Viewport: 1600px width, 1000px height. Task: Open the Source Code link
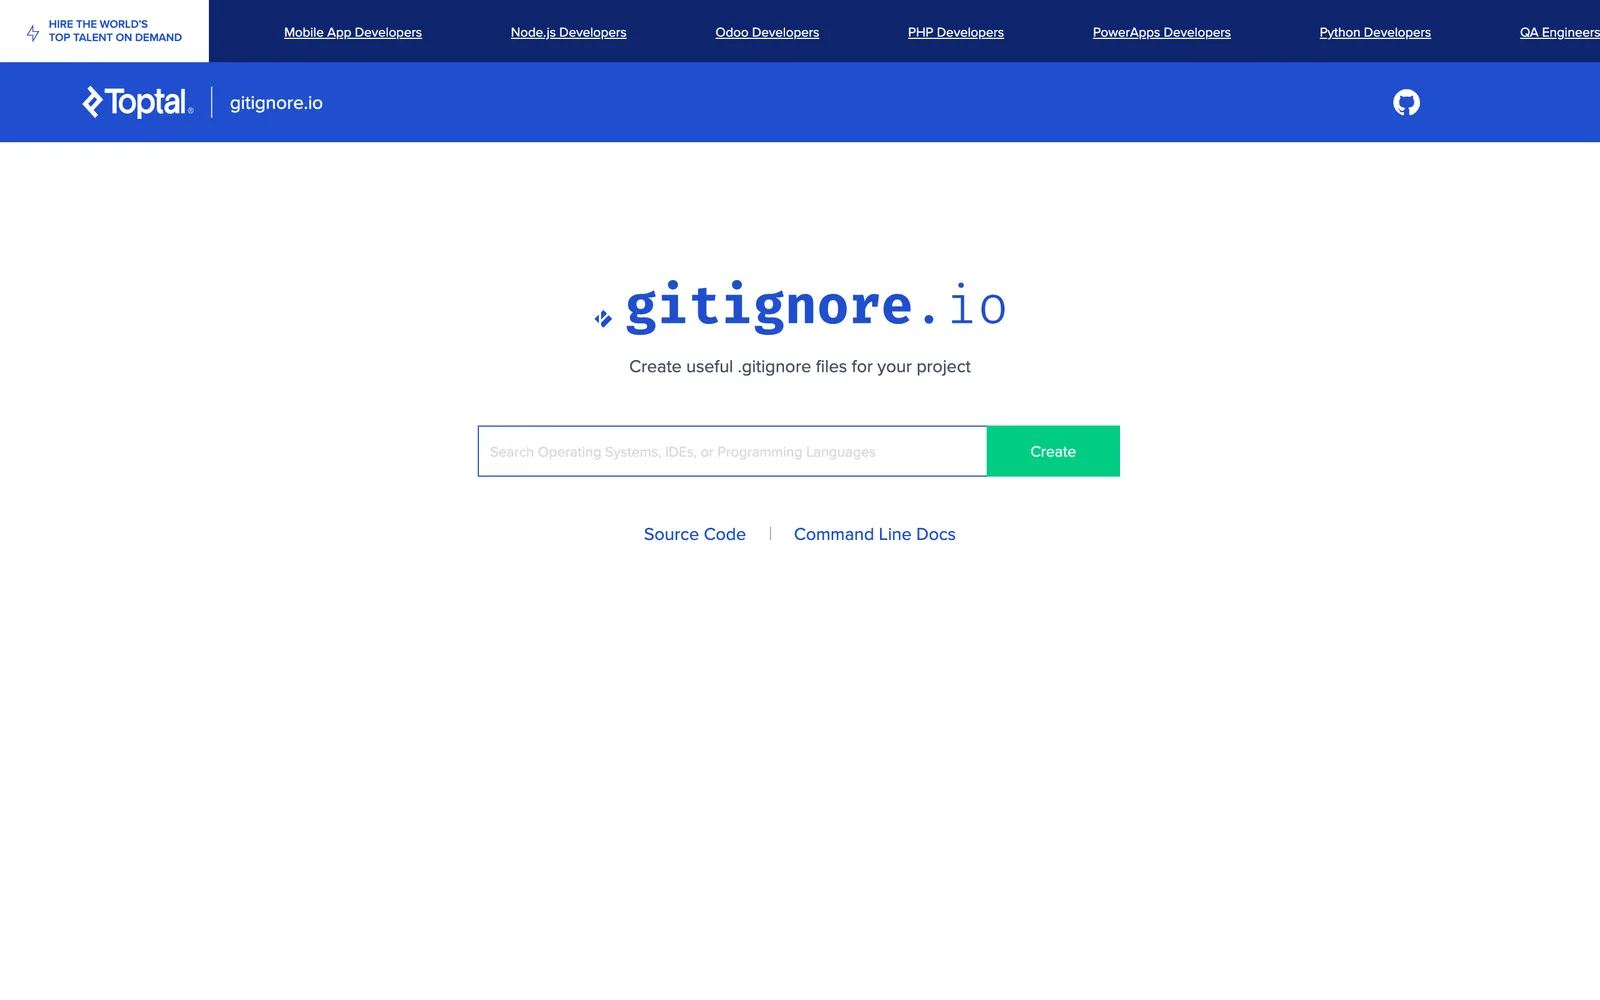695,534
